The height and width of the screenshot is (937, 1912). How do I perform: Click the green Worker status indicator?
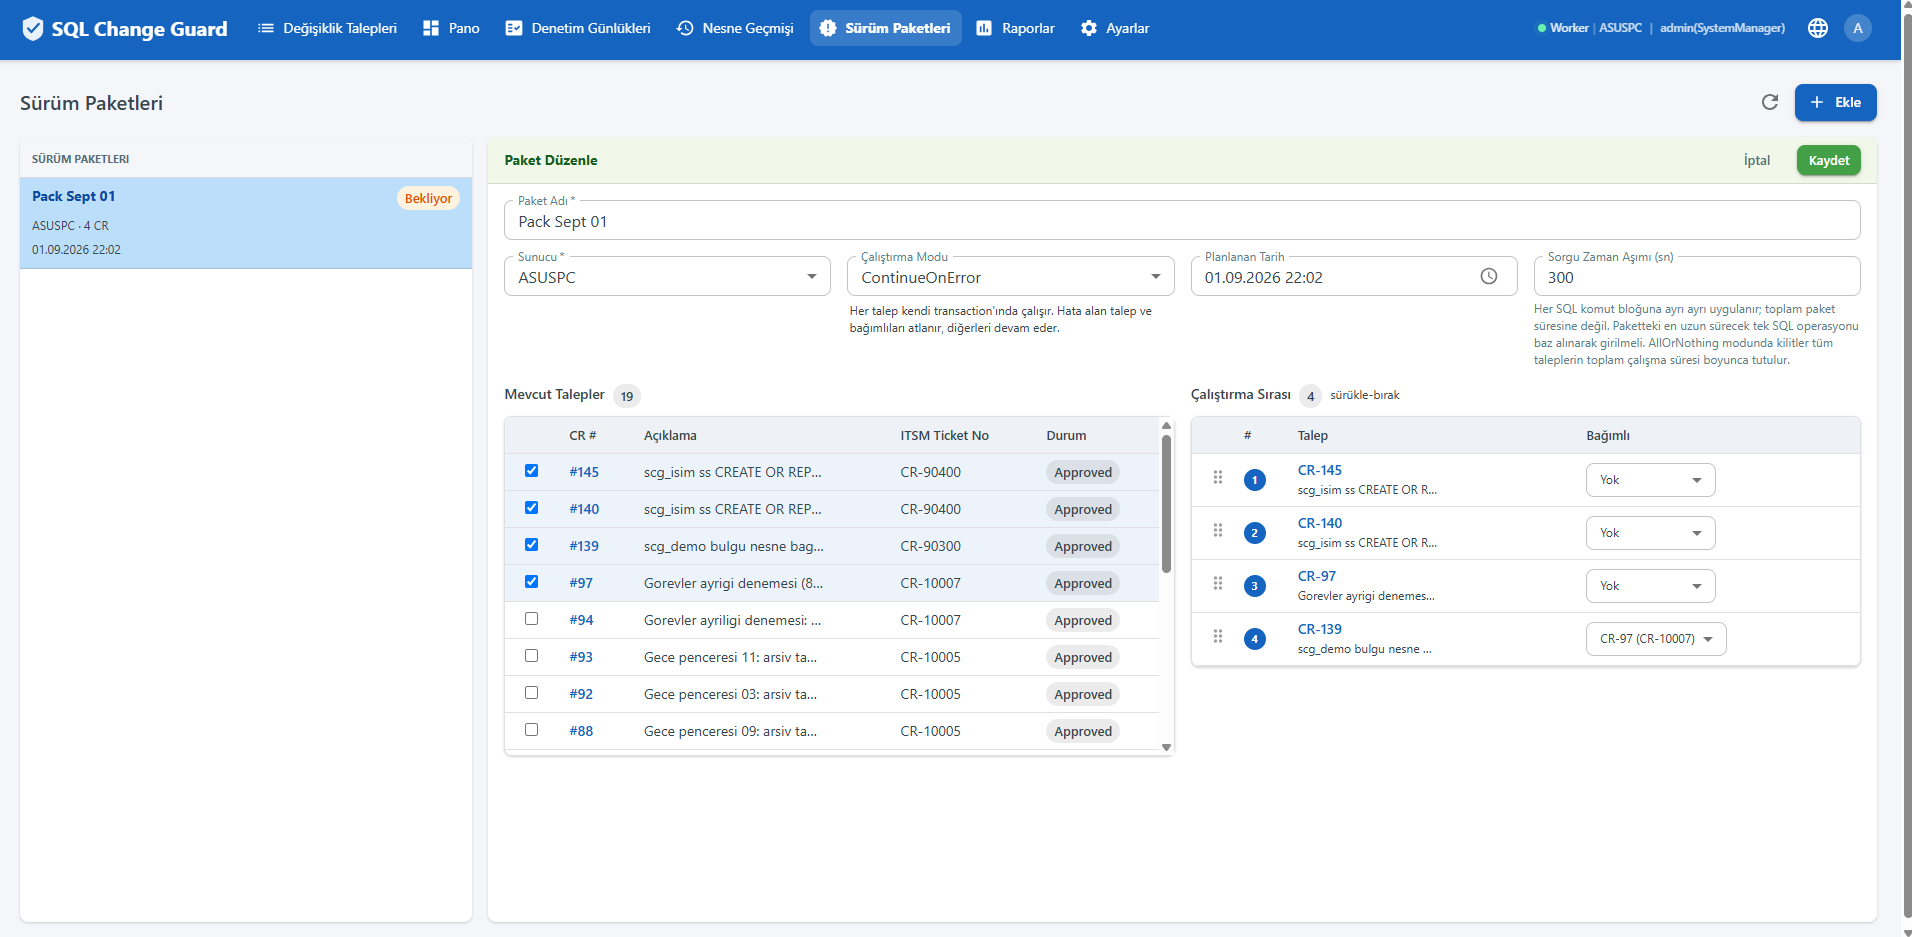point(1542,28)
